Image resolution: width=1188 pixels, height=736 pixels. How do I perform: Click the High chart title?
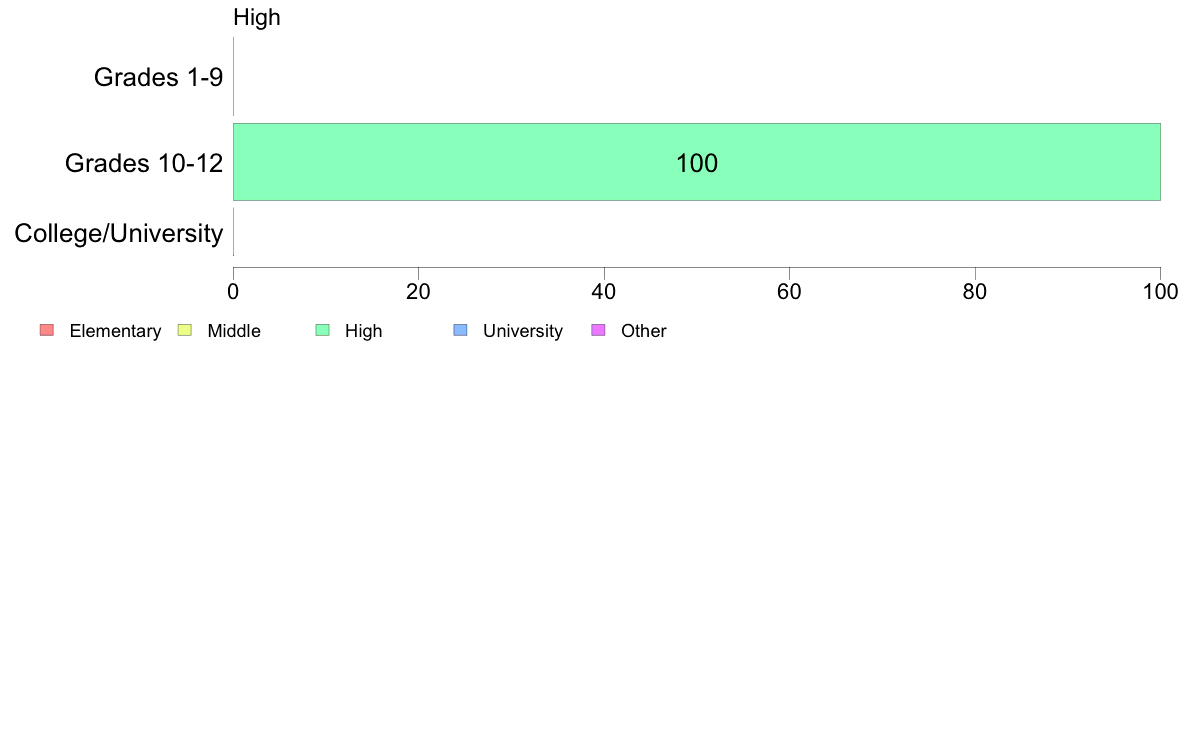click(x=257, y=17)
